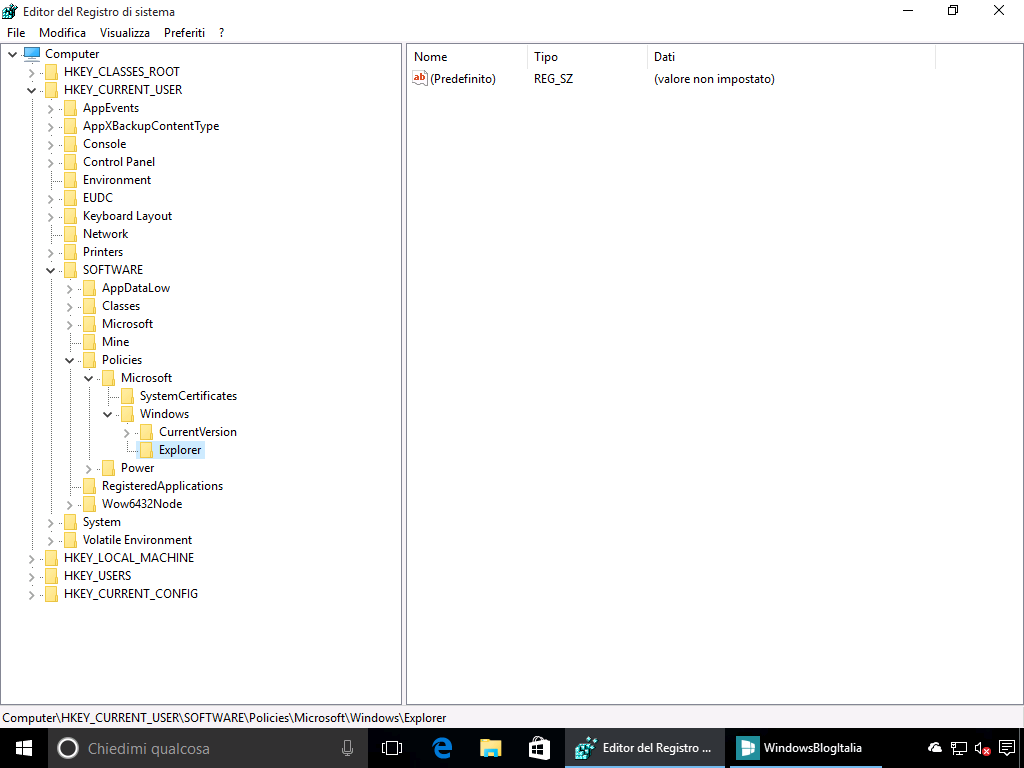Sort values by Tipo column header
The height and width of the screenshot is (768, 1024).
tap(586, 57)
